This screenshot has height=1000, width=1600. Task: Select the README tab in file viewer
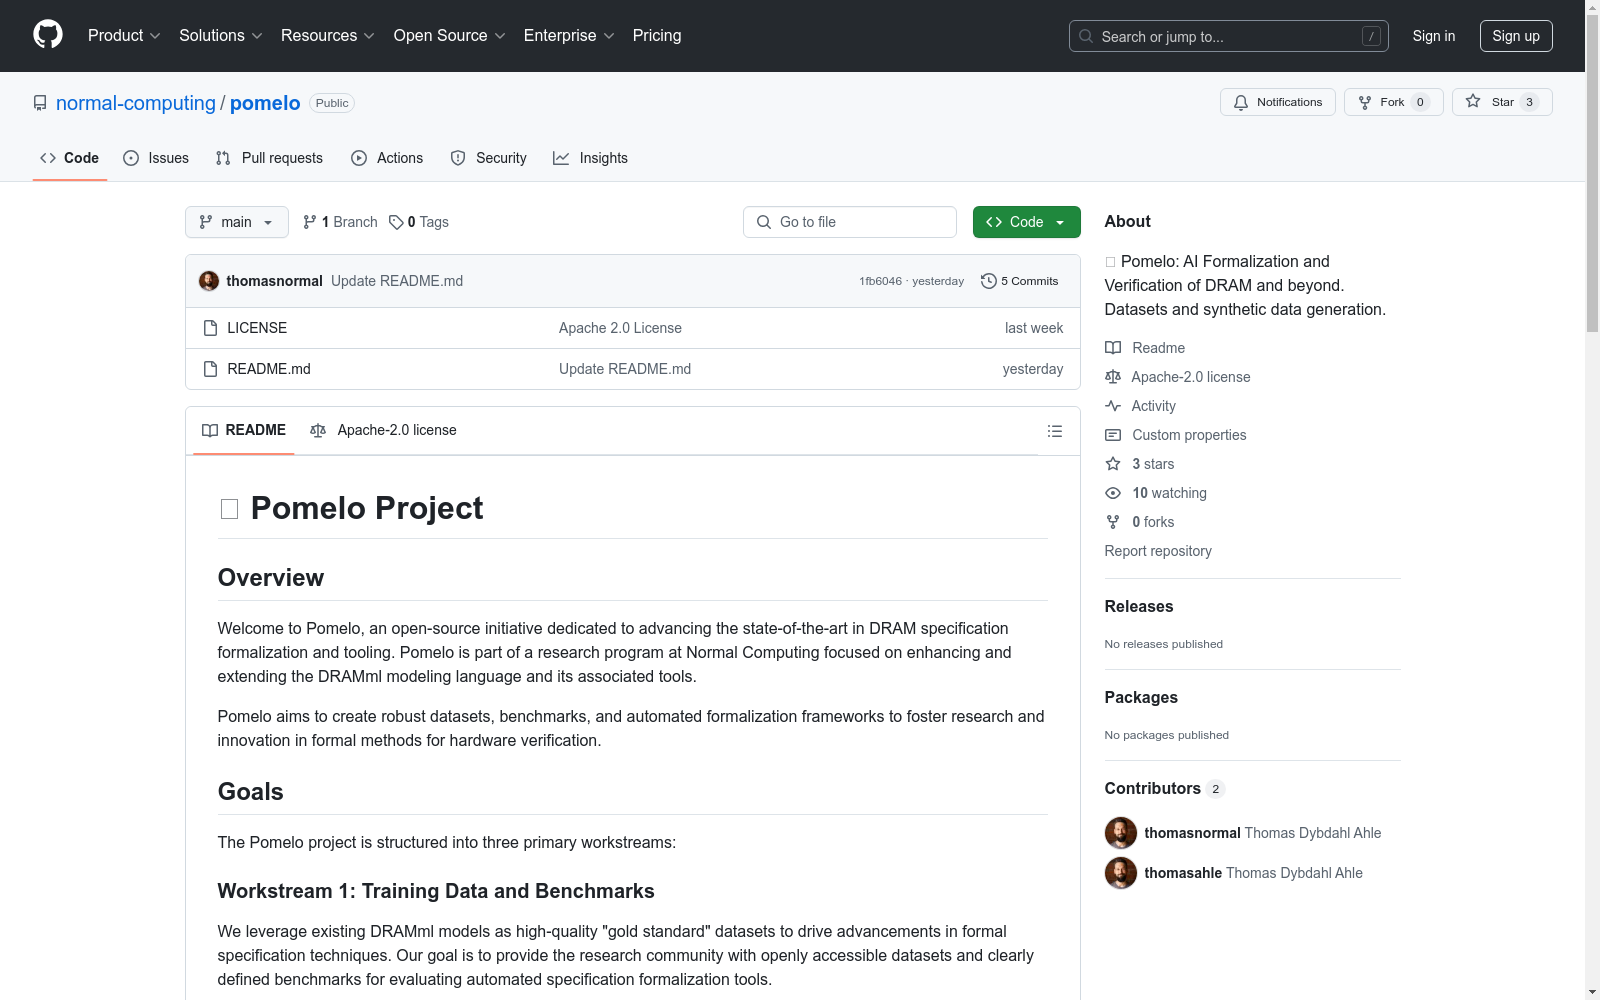[x=244, y=431]
